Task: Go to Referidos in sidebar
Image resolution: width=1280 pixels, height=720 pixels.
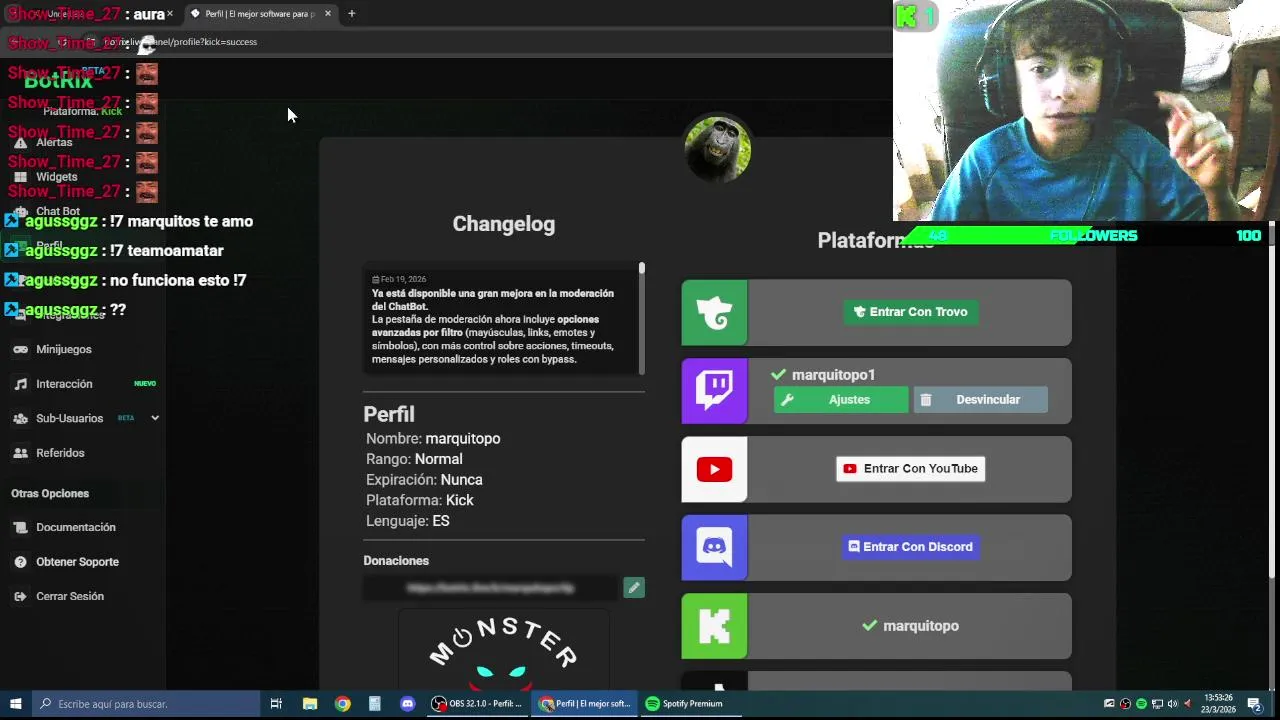Action: (60, 453)
